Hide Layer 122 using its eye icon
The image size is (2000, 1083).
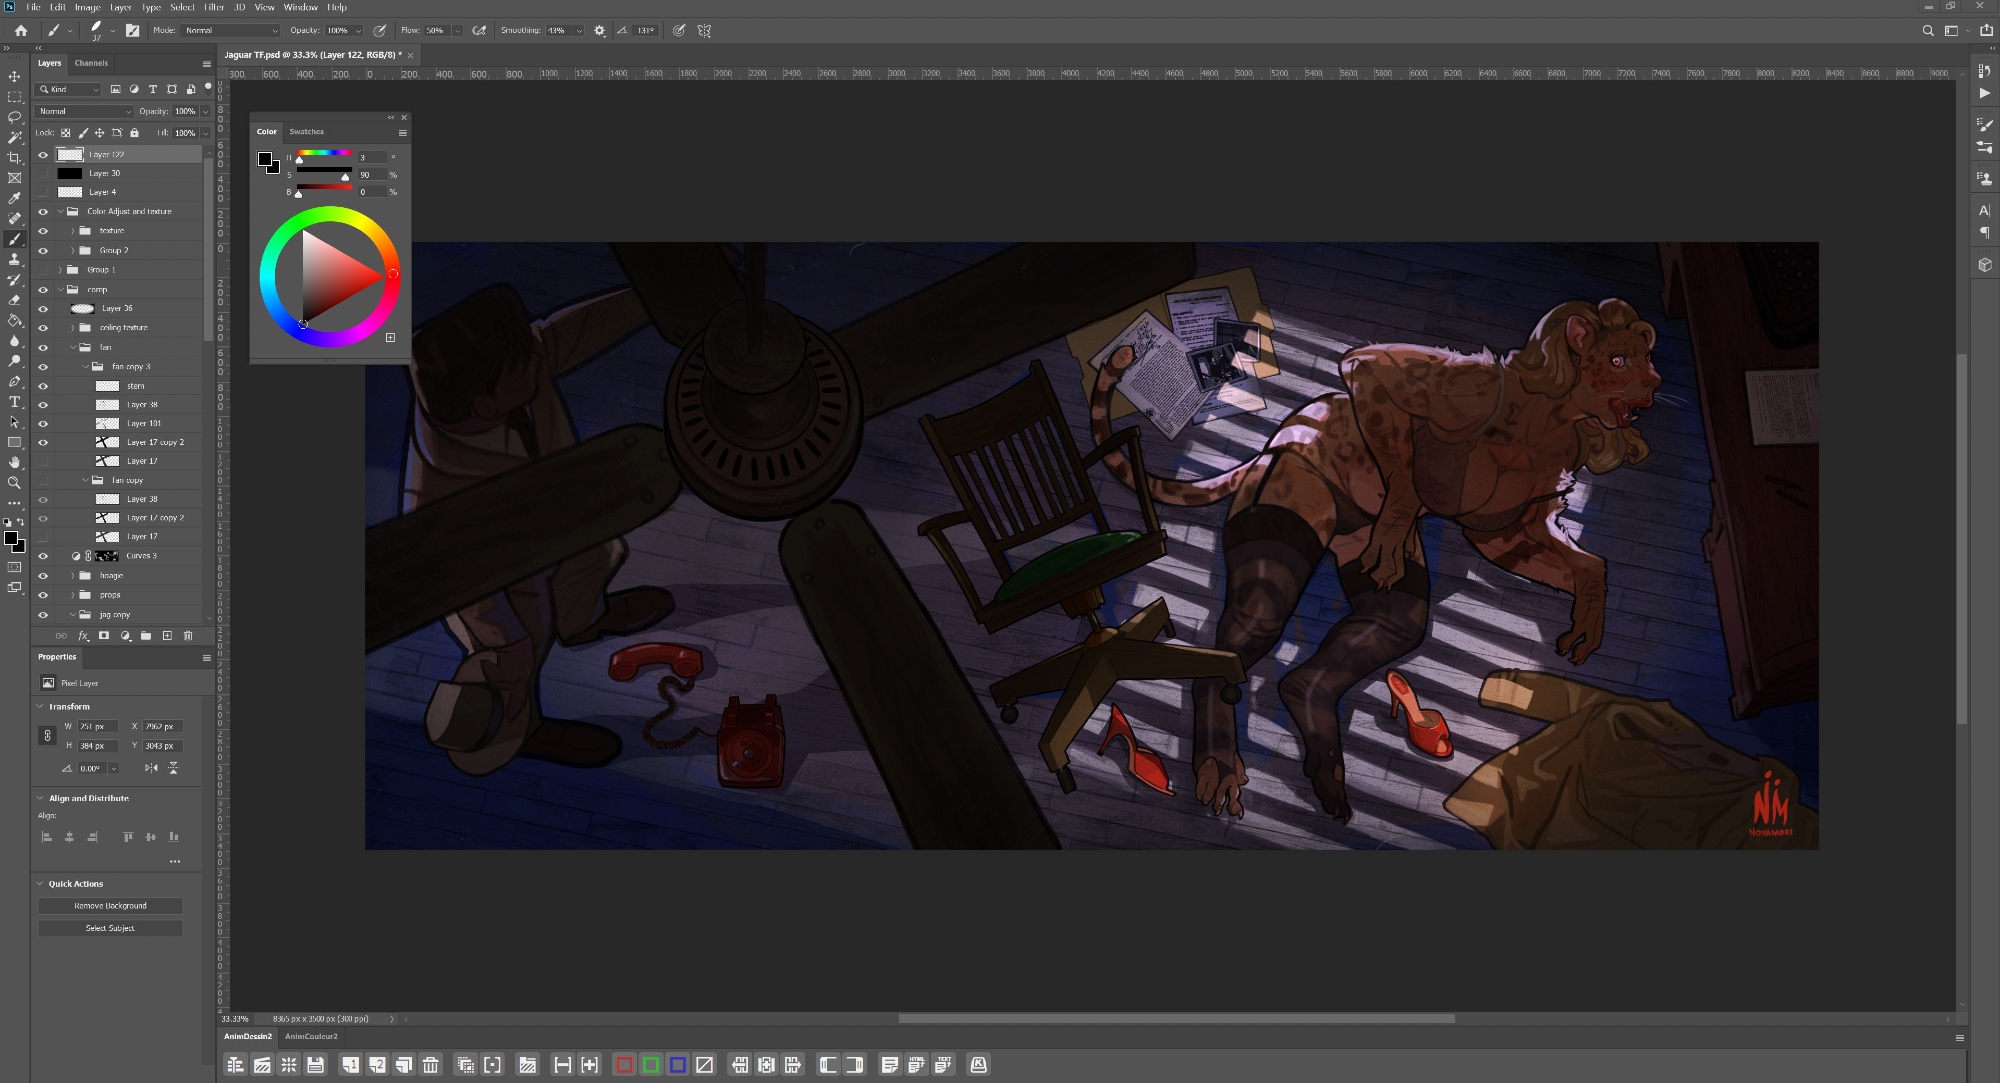click(x=43, y=155)
